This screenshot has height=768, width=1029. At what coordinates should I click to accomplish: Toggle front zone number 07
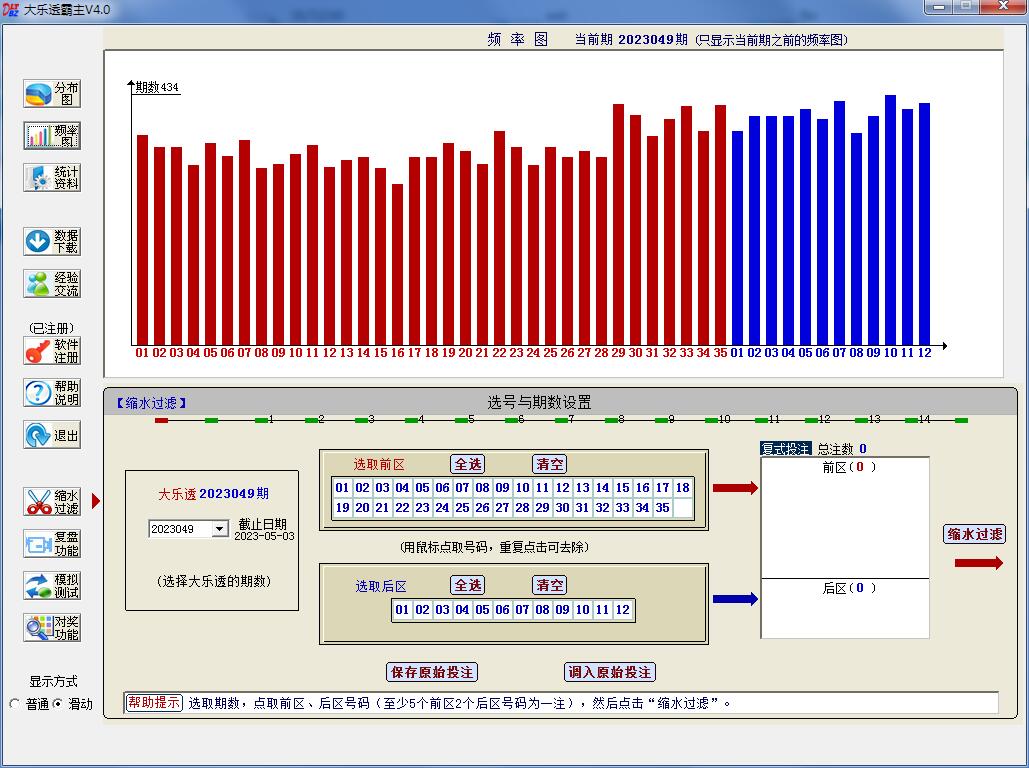(x=462, y=488)
